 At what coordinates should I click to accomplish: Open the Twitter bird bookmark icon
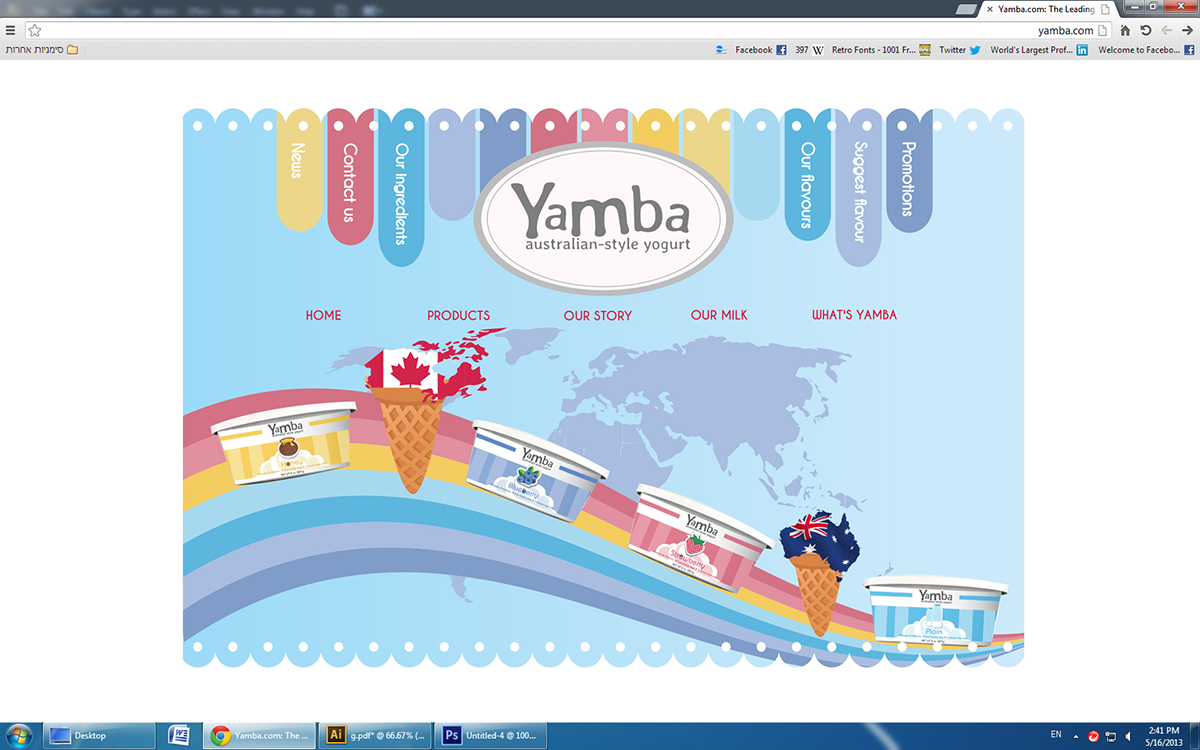tap(974, 49)
